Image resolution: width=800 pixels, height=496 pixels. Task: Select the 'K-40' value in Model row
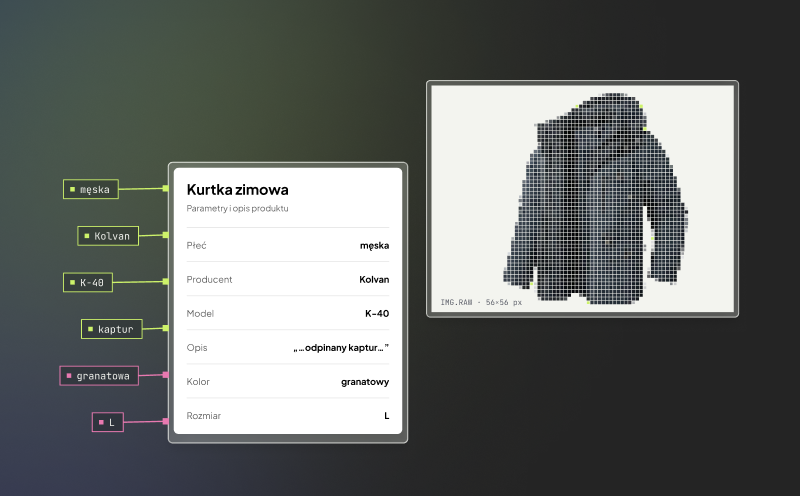pos(377,314)
